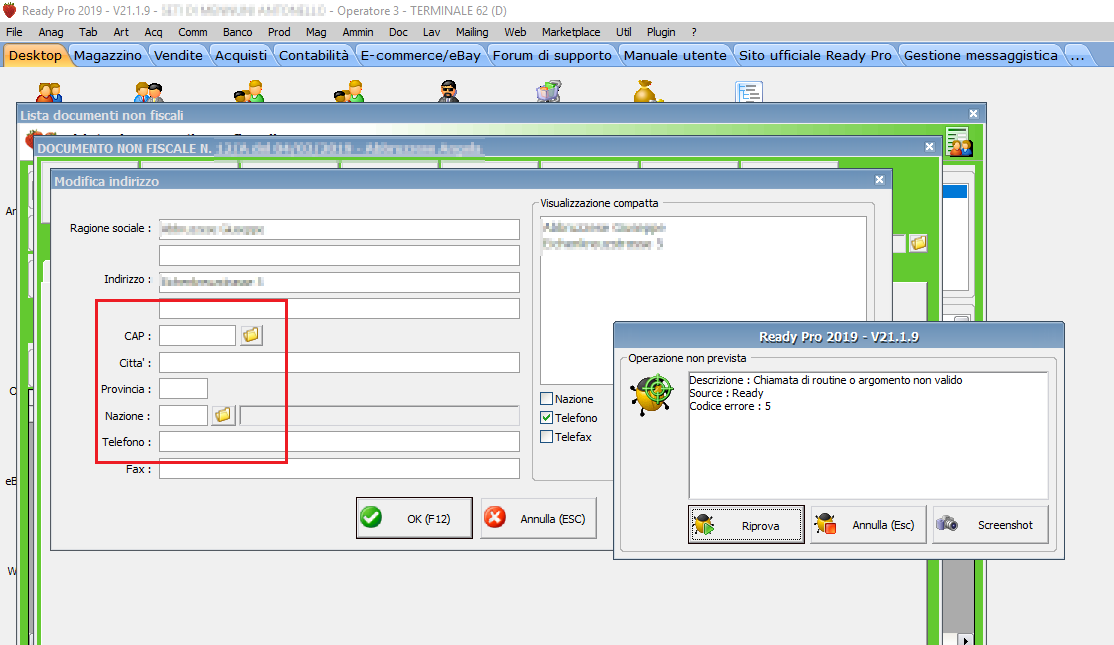
Task: Open the money bag desktop icon
Action: (x=647, y=91)
